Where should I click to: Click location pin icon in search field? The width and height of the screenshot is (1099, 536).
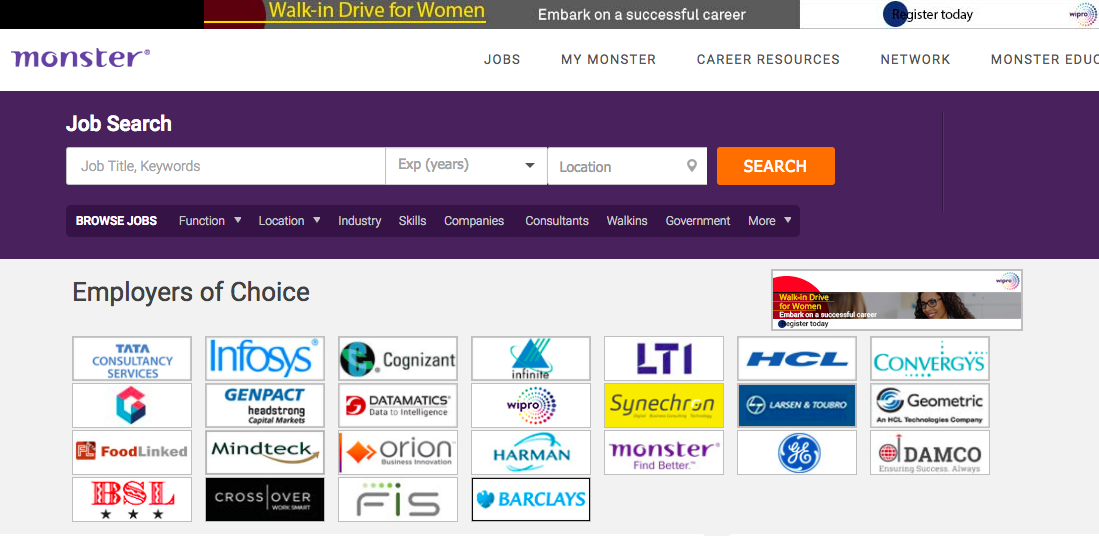click(691, 166)
